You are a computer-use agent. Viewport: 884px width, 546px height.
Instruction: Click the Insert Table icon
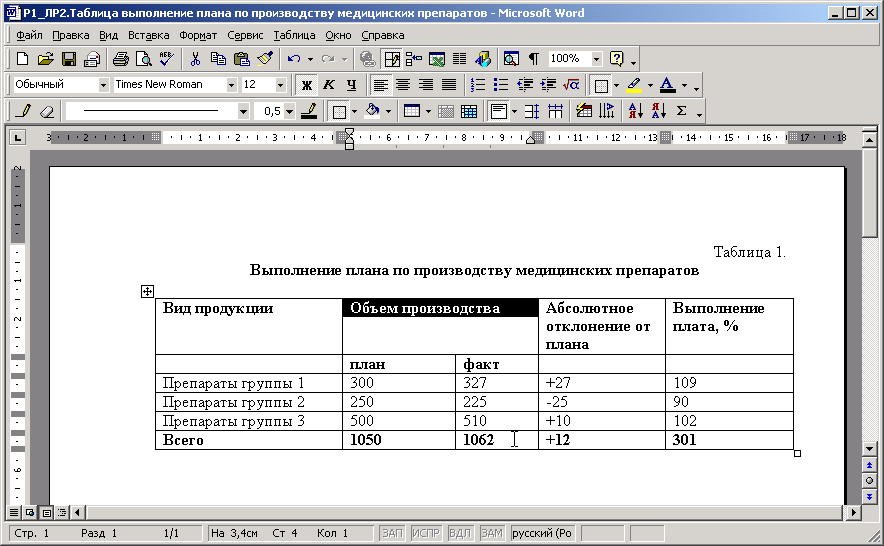coord(412,111)
